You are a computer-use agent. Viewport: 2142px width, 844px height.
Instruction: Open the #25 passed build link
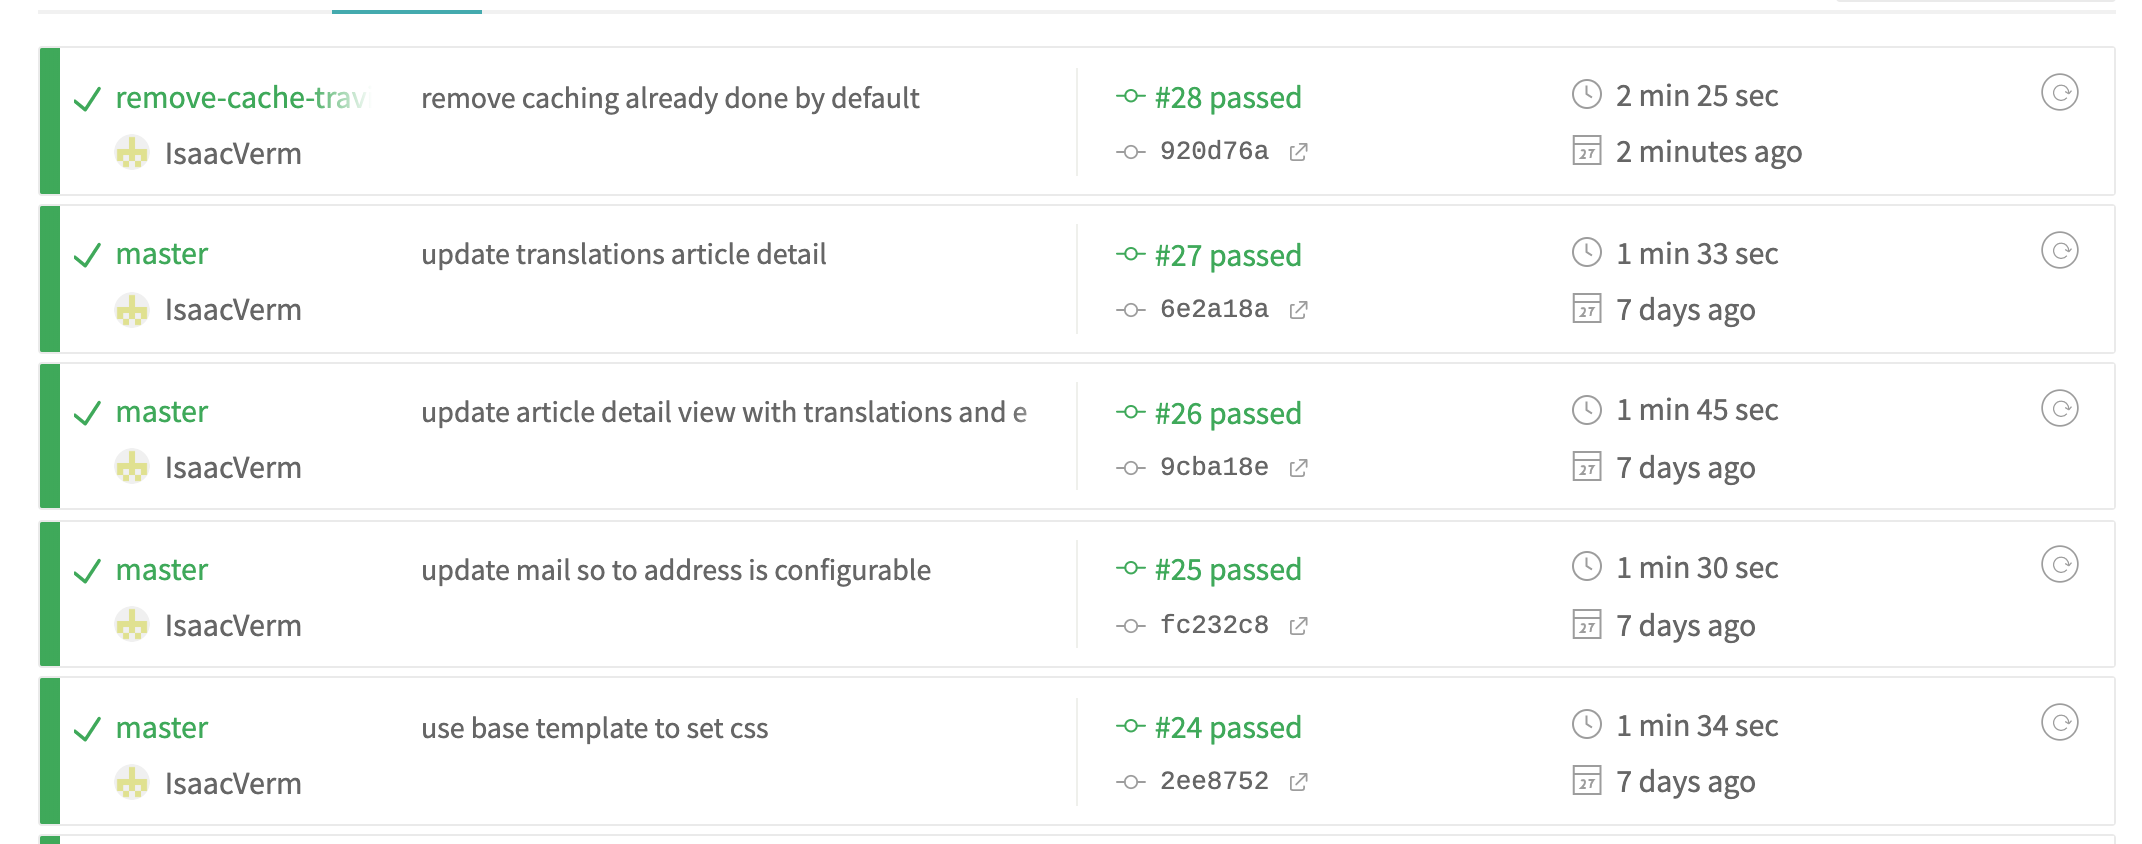[1228, 570]
